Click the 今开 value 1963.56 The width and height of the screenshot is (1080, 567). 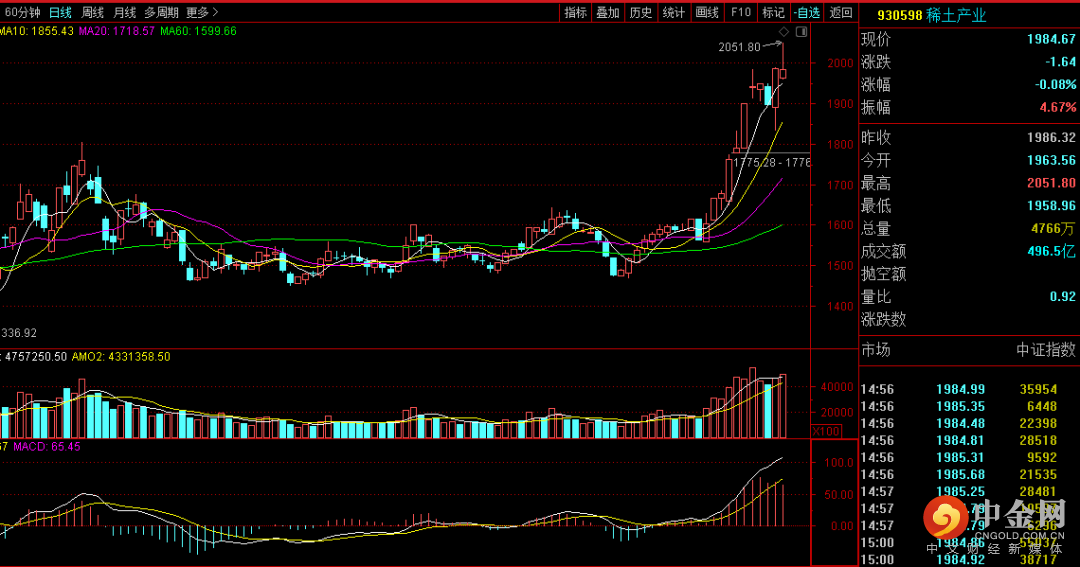(x=1050, y=161)
